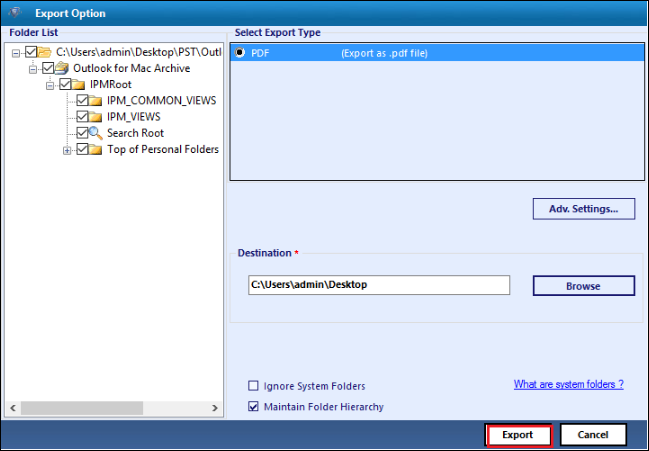Screen dimensions: 649x451
Task: Click the Browse button for destination
Action: [584, 286]
